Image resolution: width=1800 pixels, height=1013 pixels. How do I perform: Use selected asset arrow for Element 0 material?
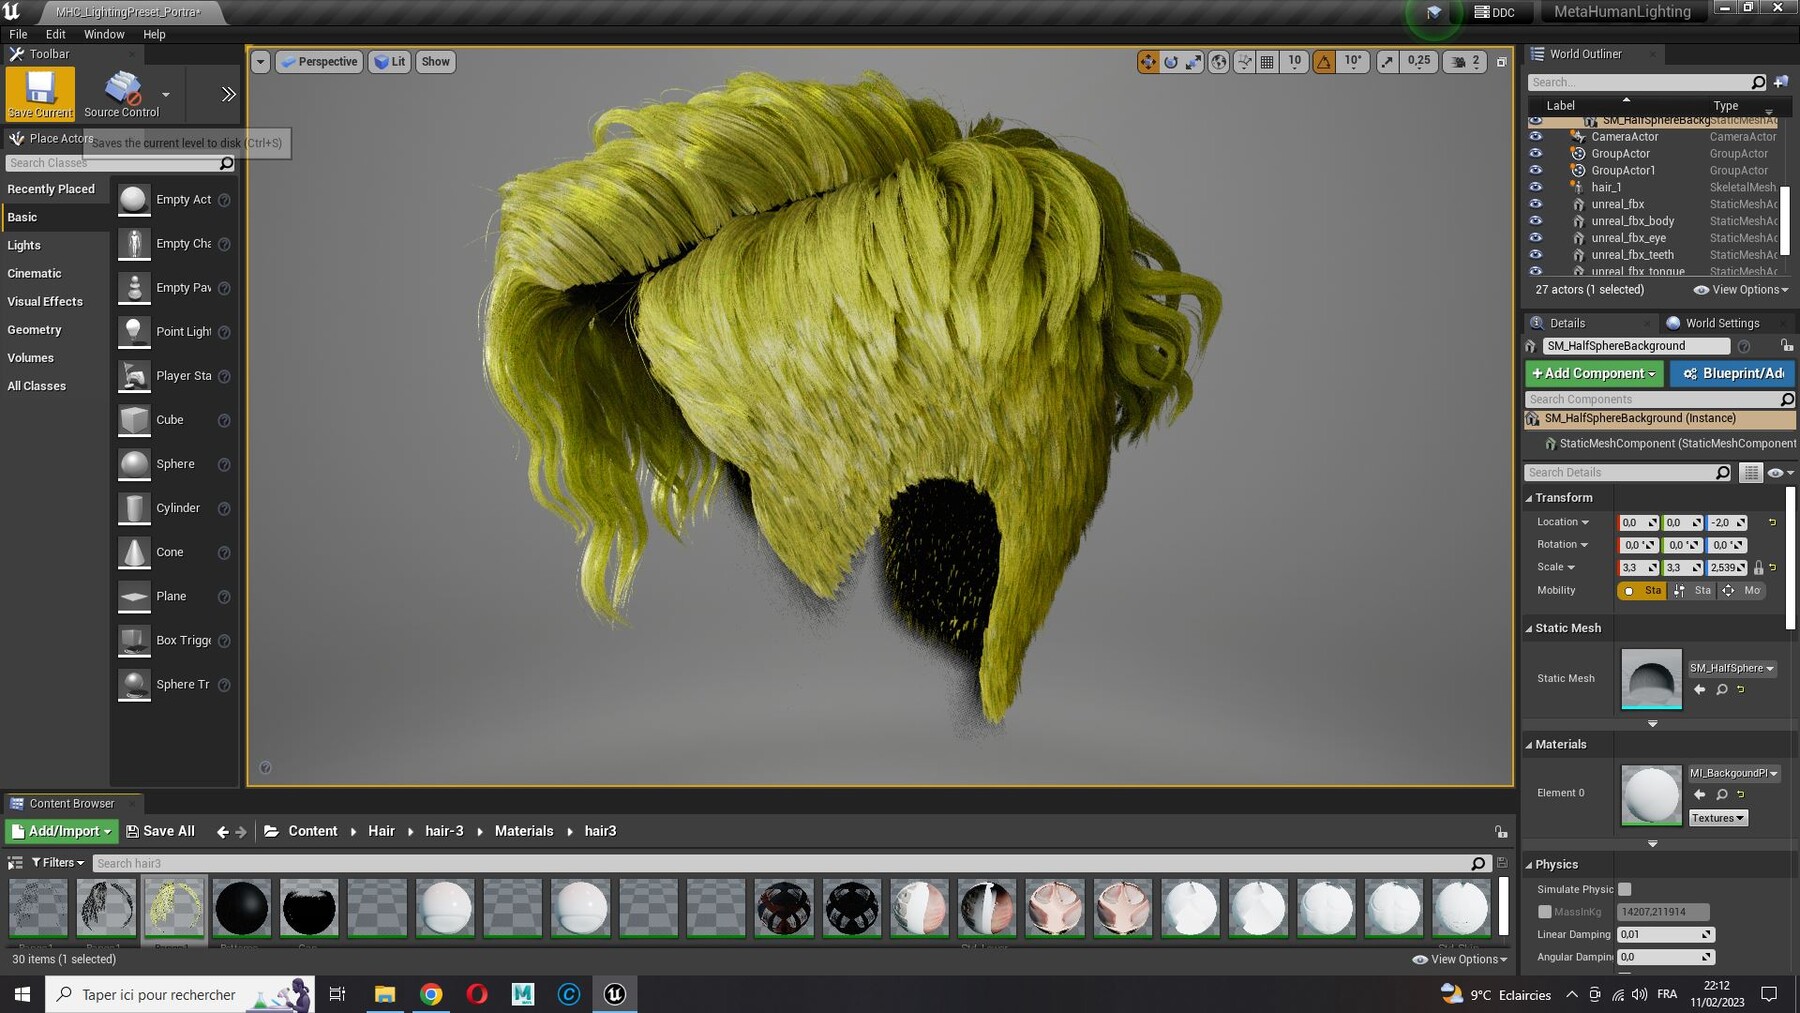point(1700,795)
